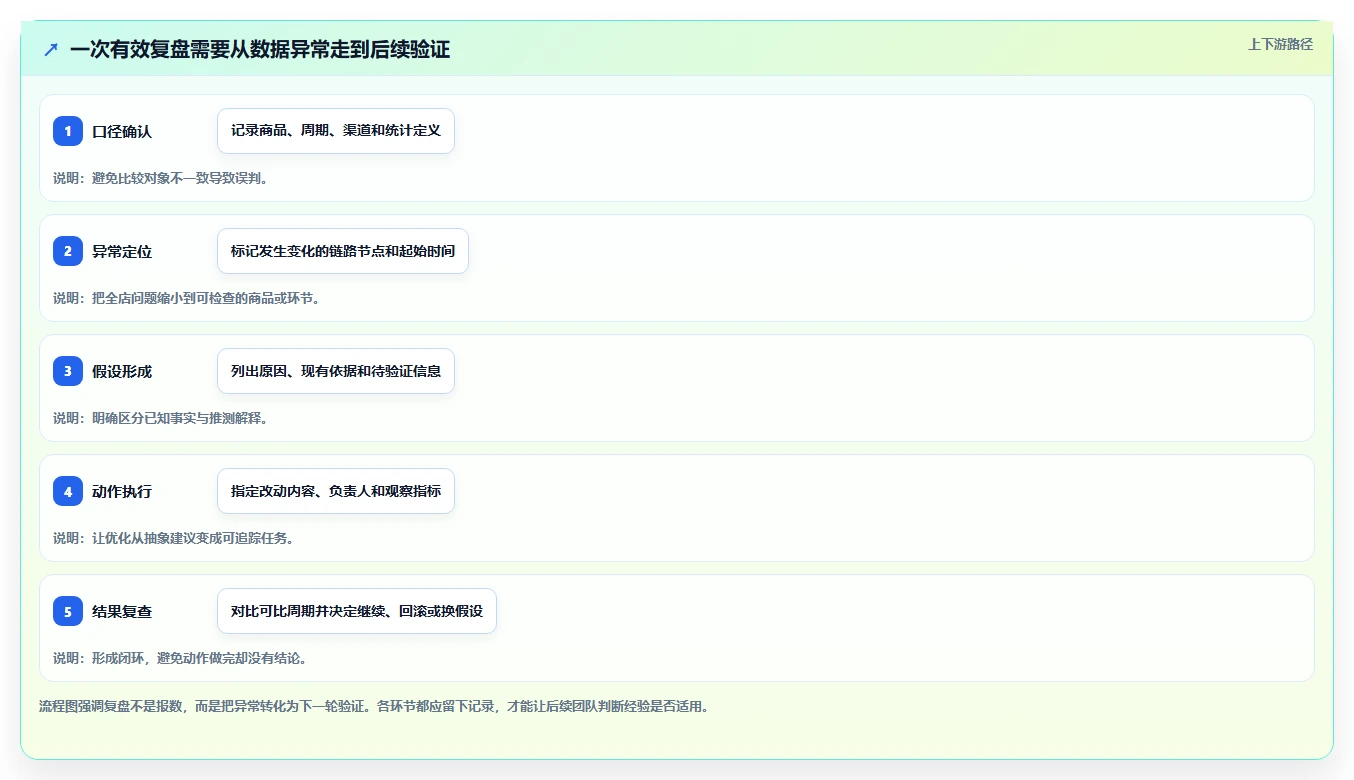Open the 列出原因、现有依据和待验证信息 box
This screenshot has height=780, width=1354.
336,371
